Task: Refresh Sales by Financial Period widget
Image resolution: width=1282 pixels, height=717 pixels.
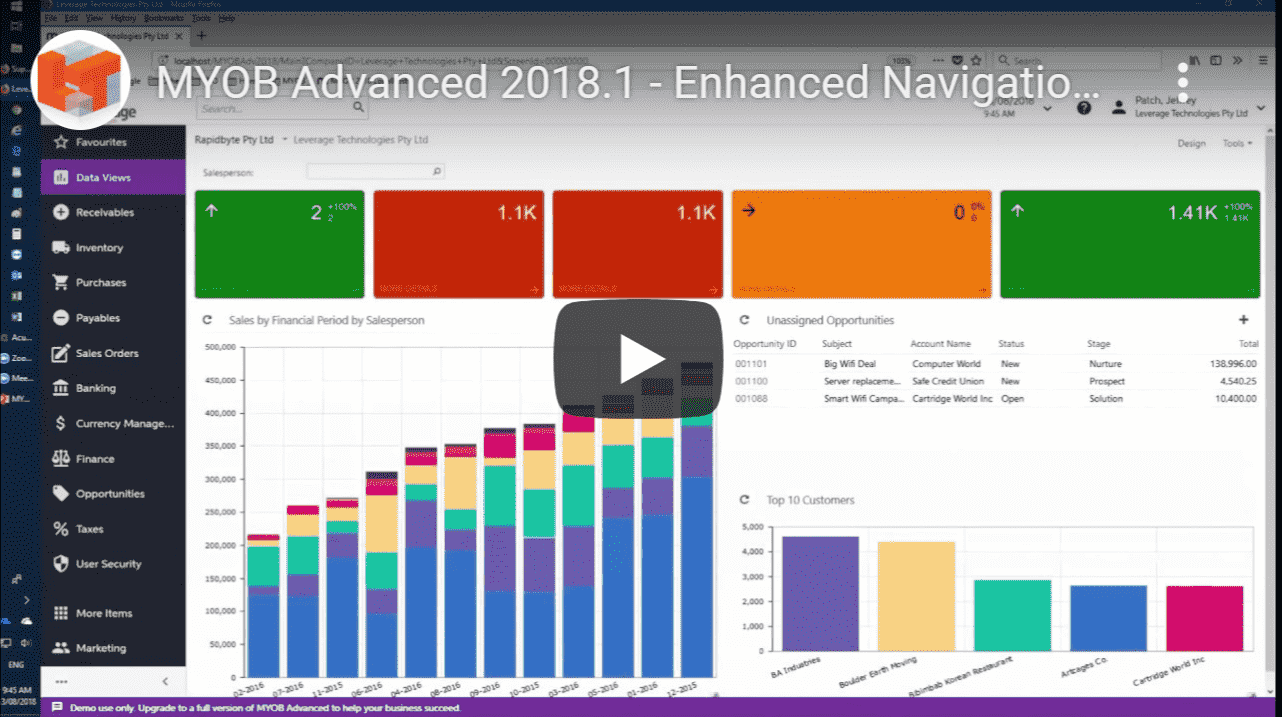Action: (x=208, y=320)
